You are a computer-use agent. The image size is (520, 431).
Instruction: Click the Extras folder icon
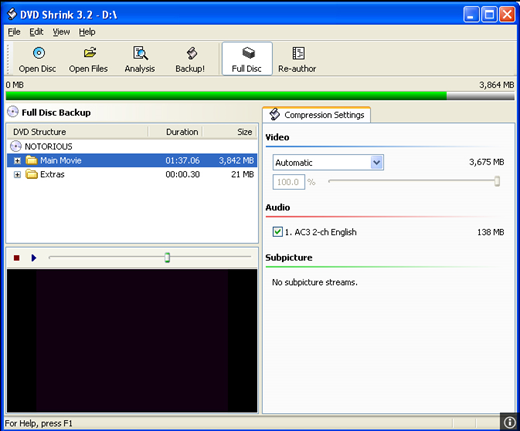tap(32, 174)
